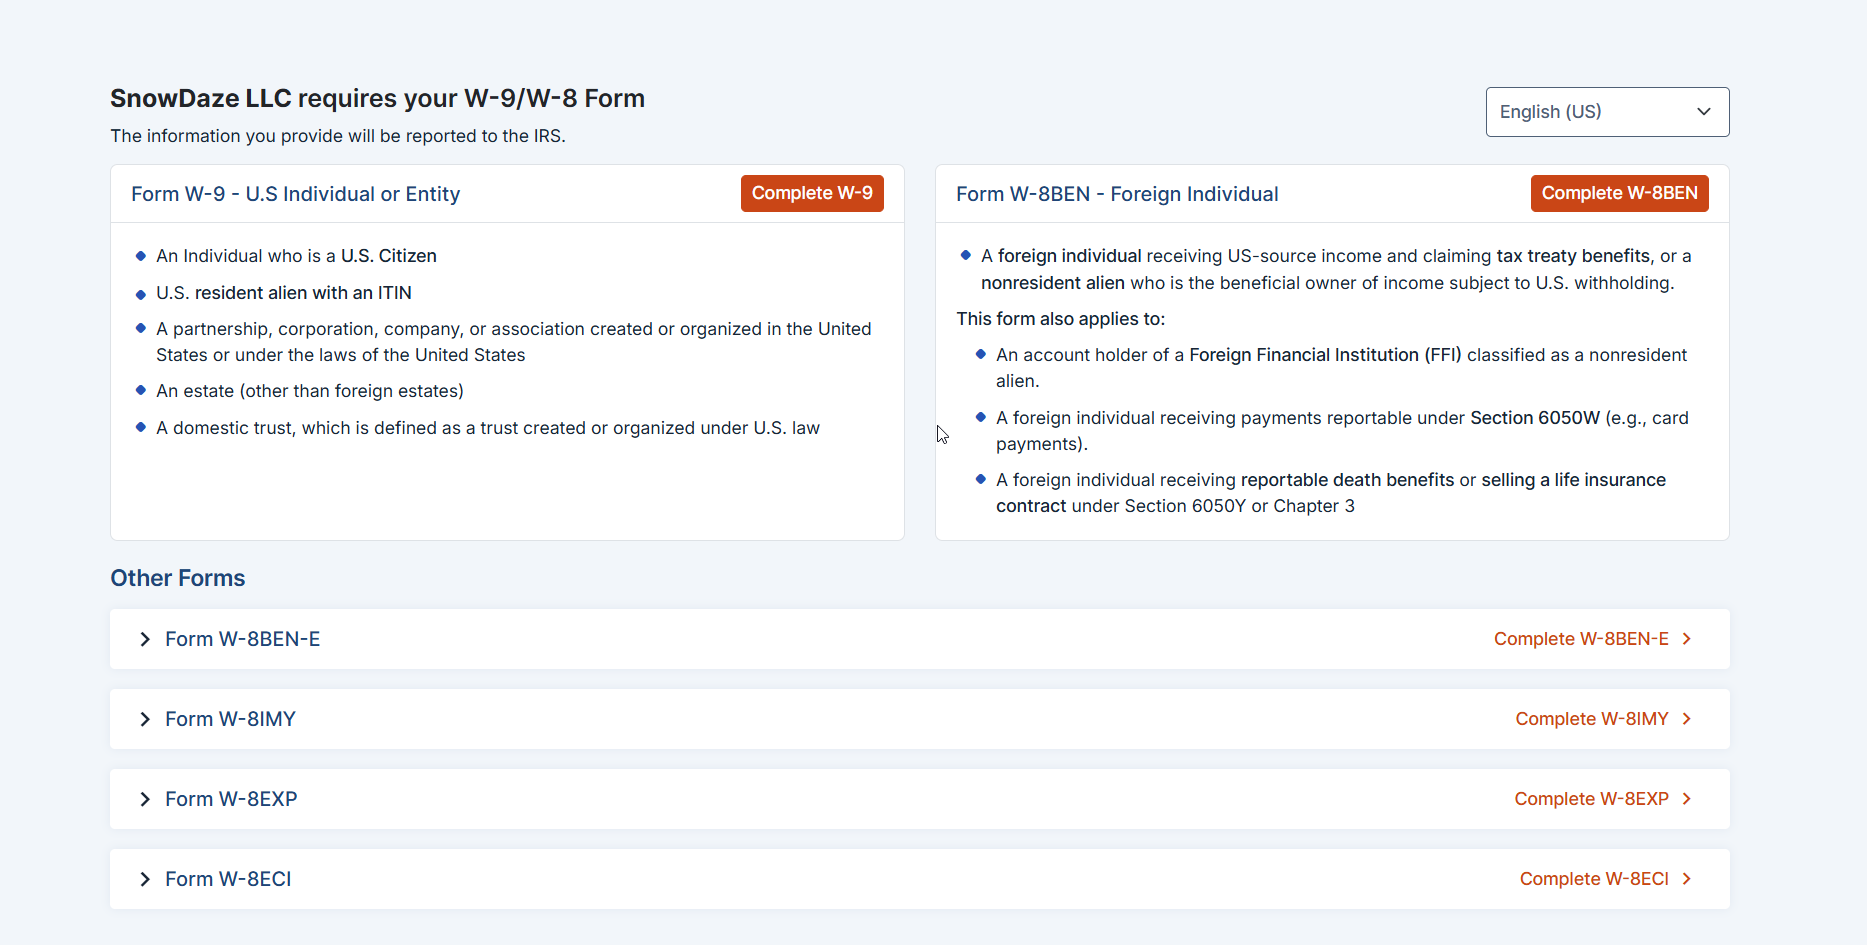Open the English (US) language dropdown
This screenshot has height=945, width=1867.
(x=1607, y=112)
